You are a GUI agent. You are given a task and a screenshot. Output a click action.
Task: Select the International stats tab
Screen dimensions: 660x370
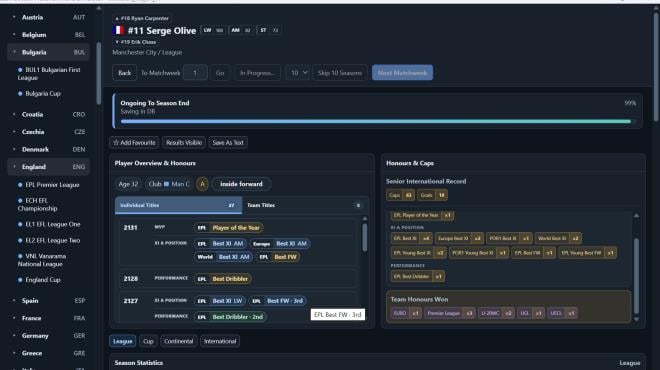(220, 341)
